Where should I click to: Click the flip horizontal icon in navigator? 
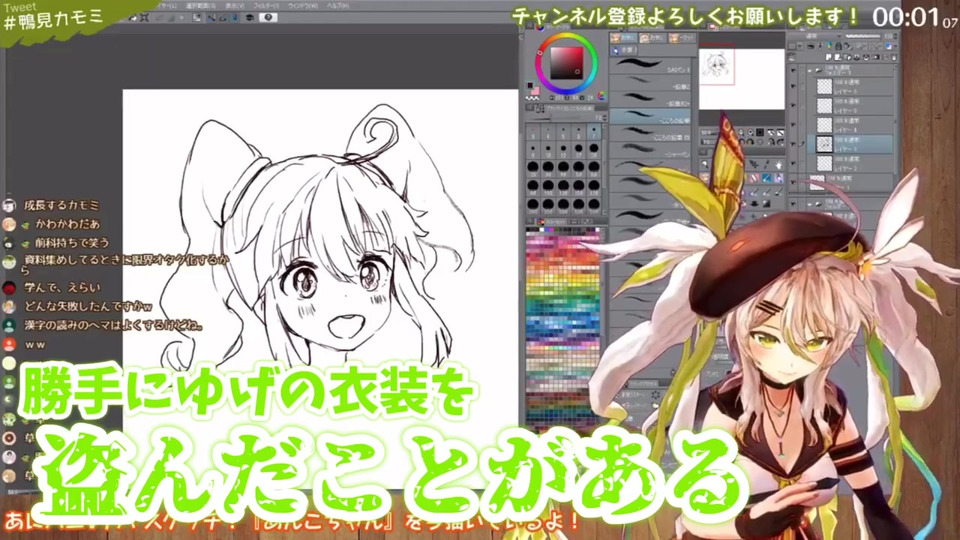(771, 142)
